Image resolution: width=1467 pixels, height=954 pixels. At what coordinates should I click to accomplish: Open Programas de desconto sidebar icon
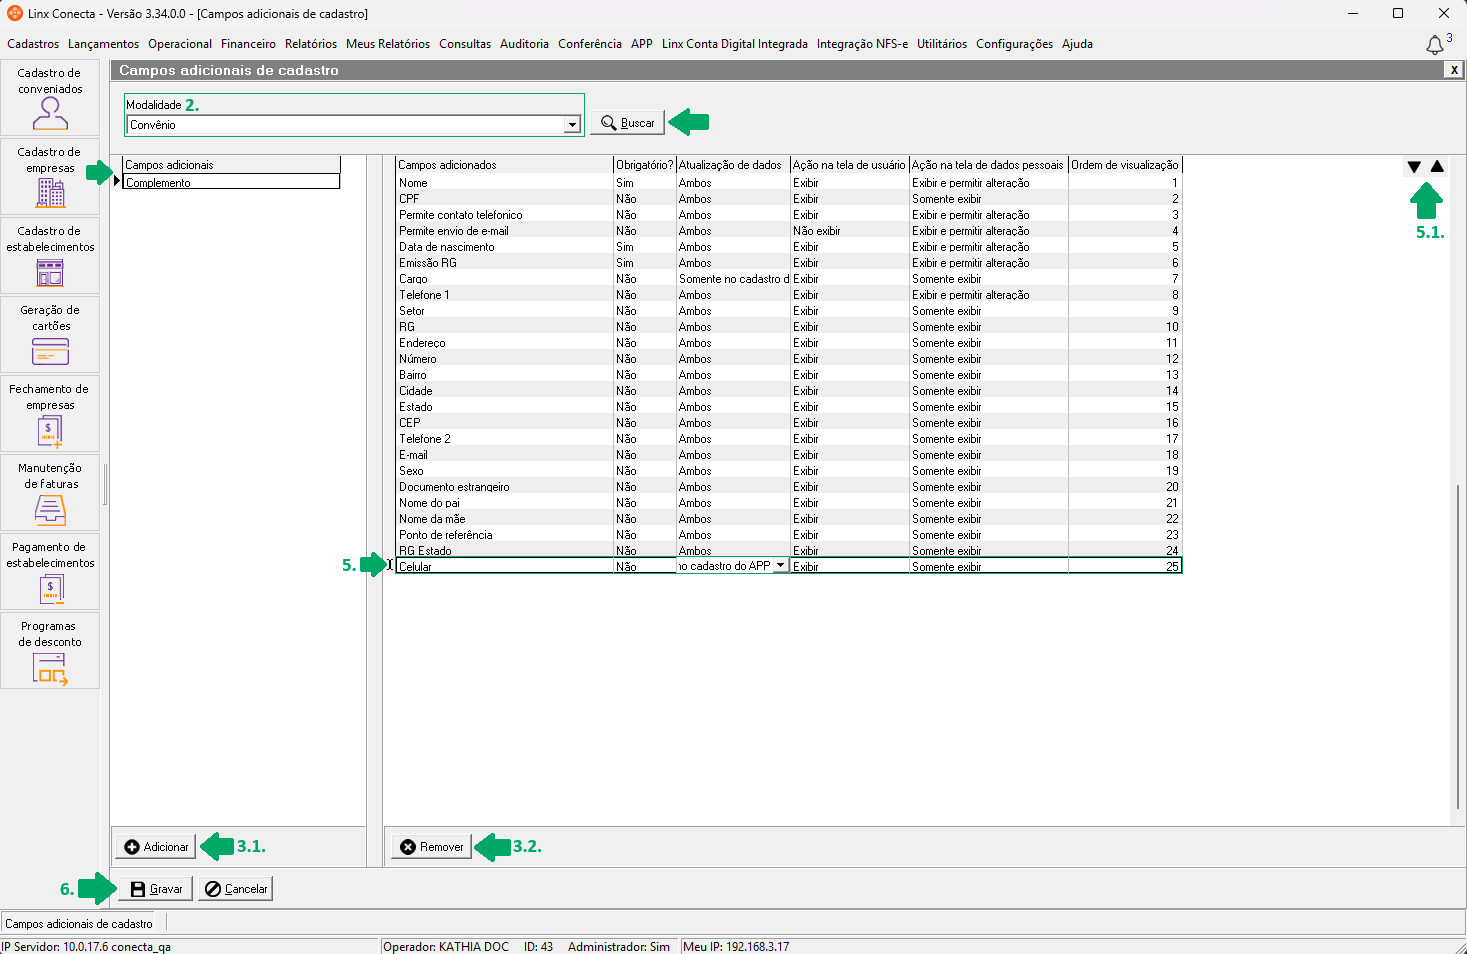click(x=50, y=651)
